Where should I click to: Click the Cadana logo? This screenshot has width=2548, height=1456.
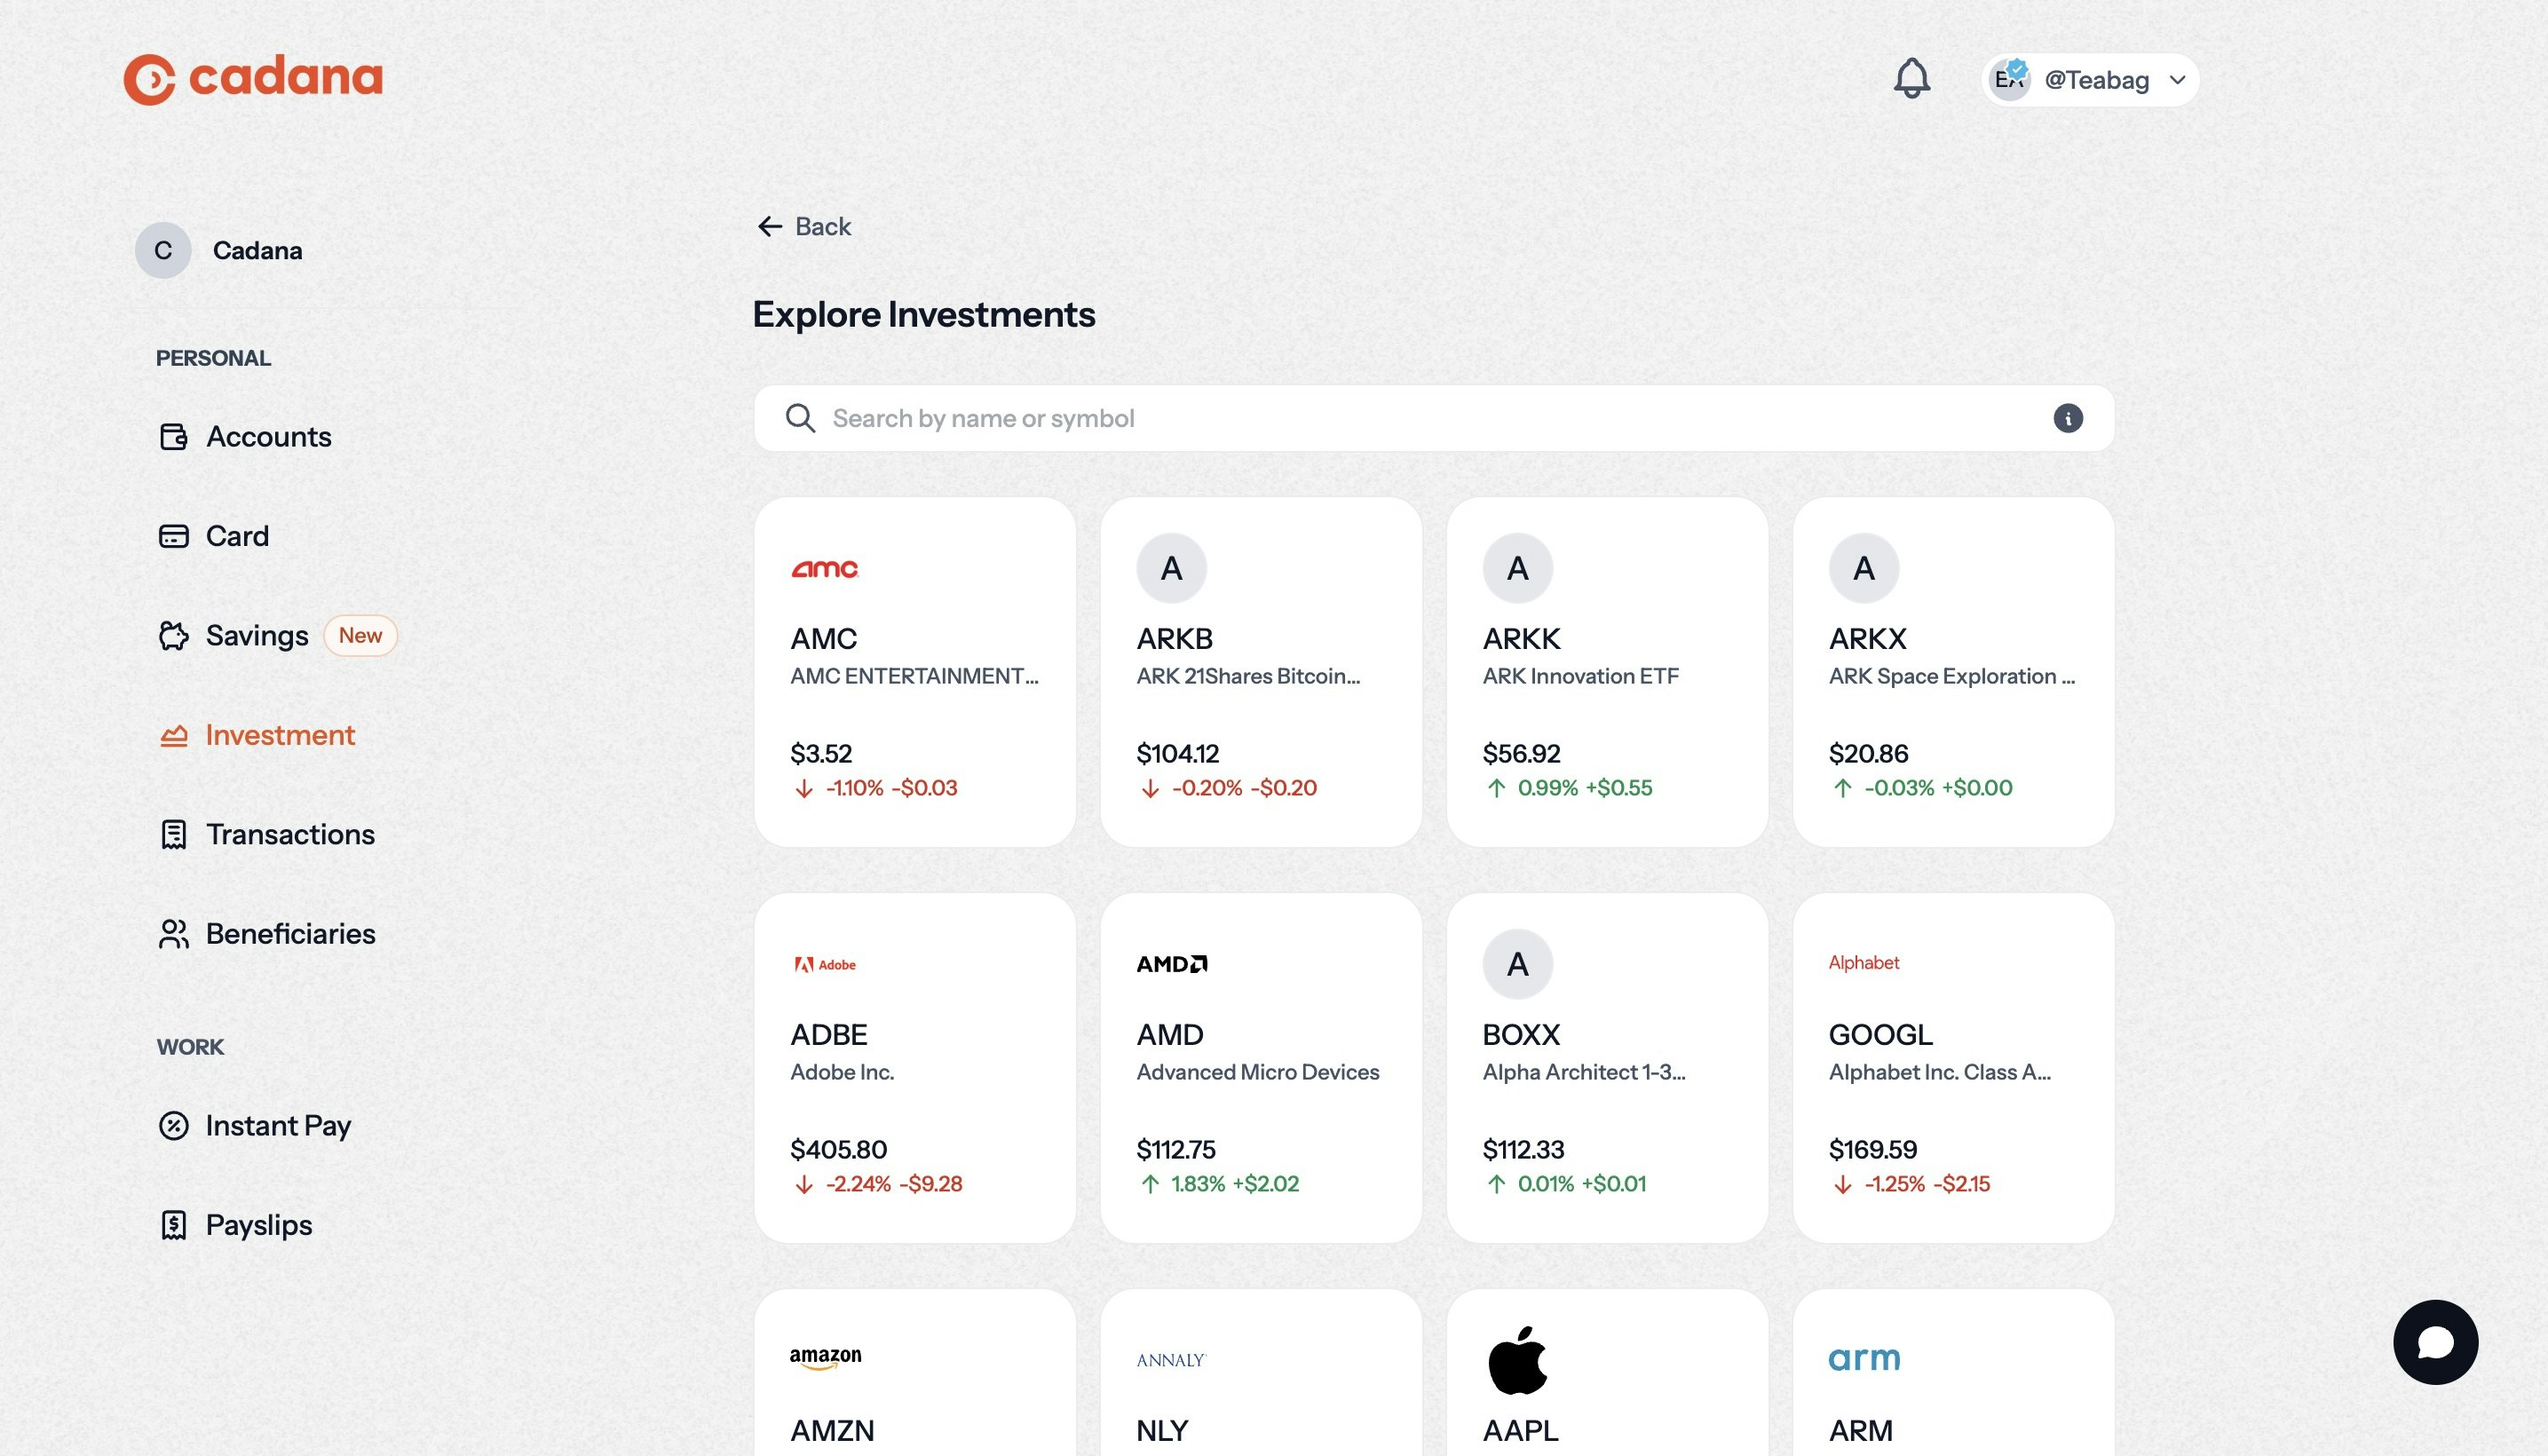253,78
